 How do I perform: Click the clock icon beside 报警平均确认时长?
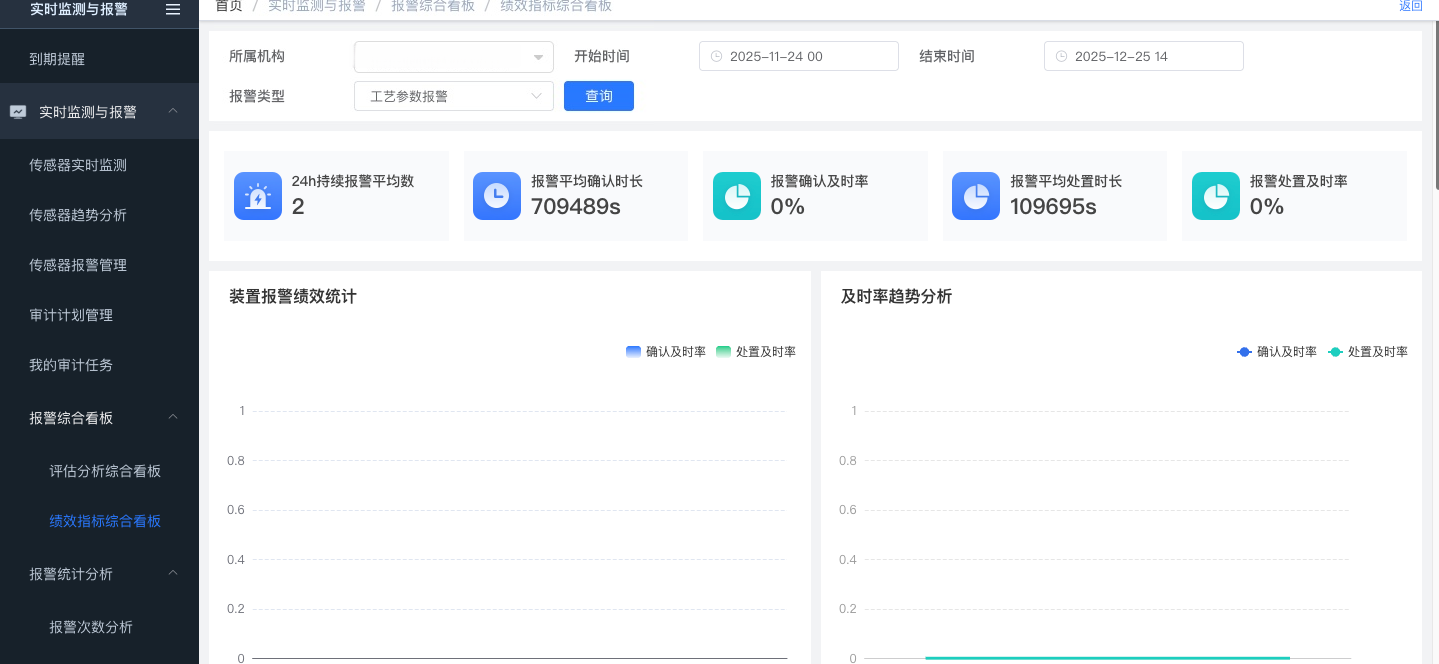tap(497, 196)
